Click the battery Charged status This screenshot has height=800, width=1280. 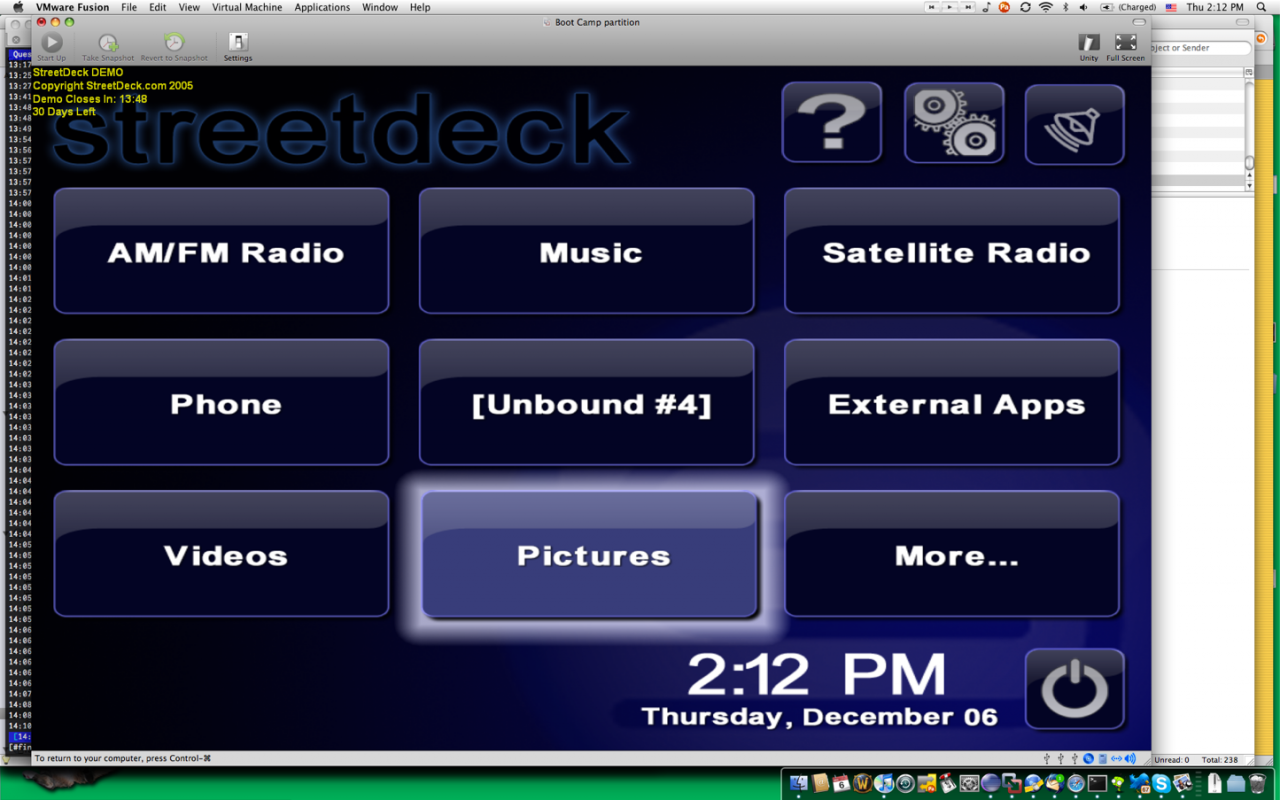[x=1128, y=7]
